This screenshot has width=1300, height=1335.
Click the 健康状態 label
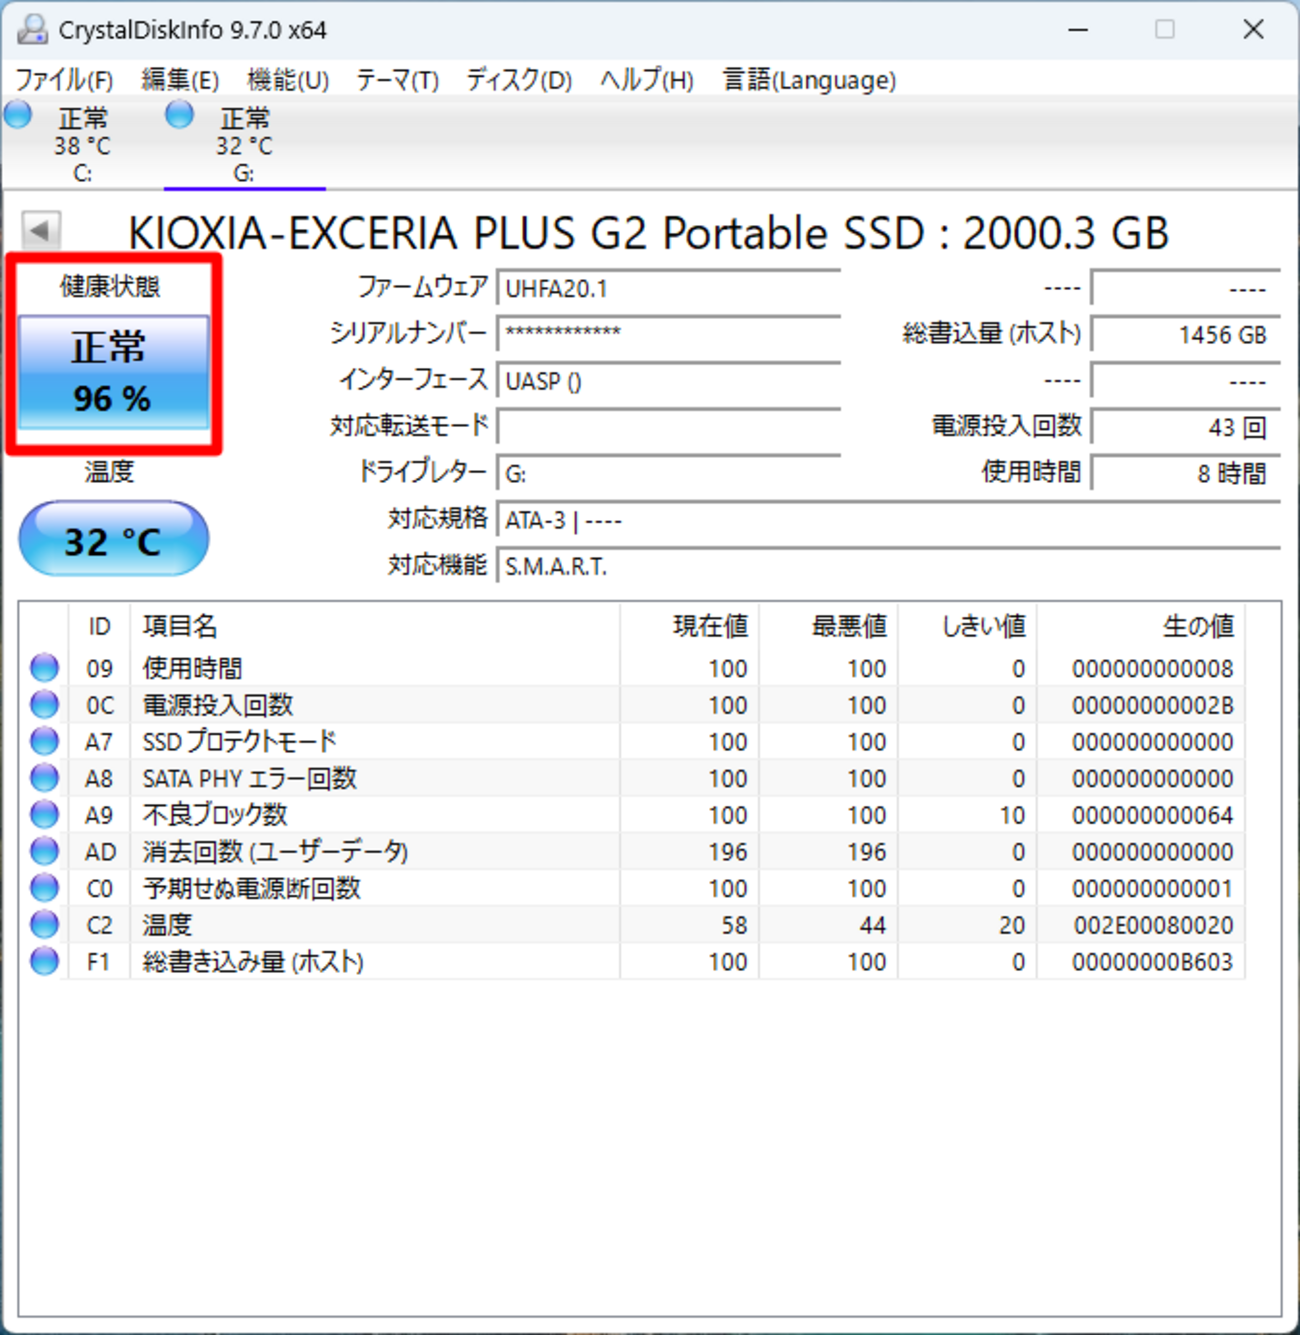109,287
